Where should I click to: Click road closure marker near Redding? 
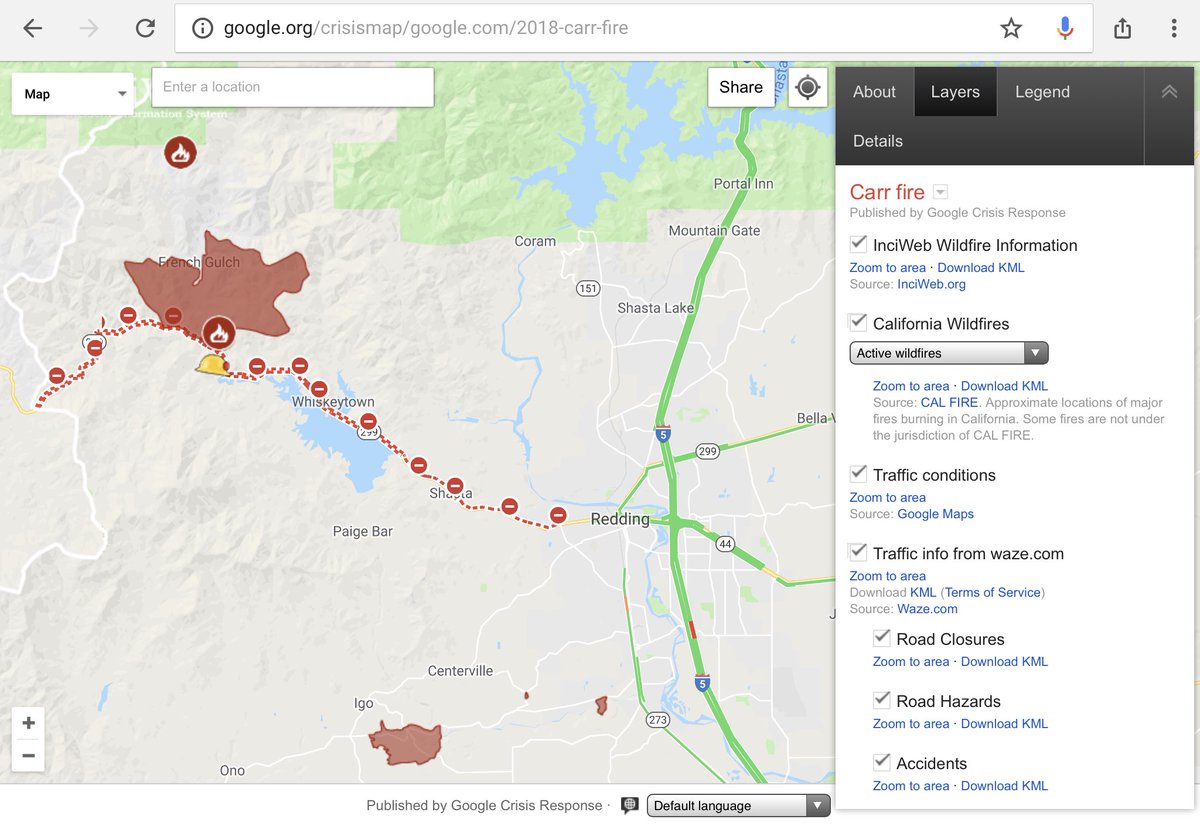(558, 515)
